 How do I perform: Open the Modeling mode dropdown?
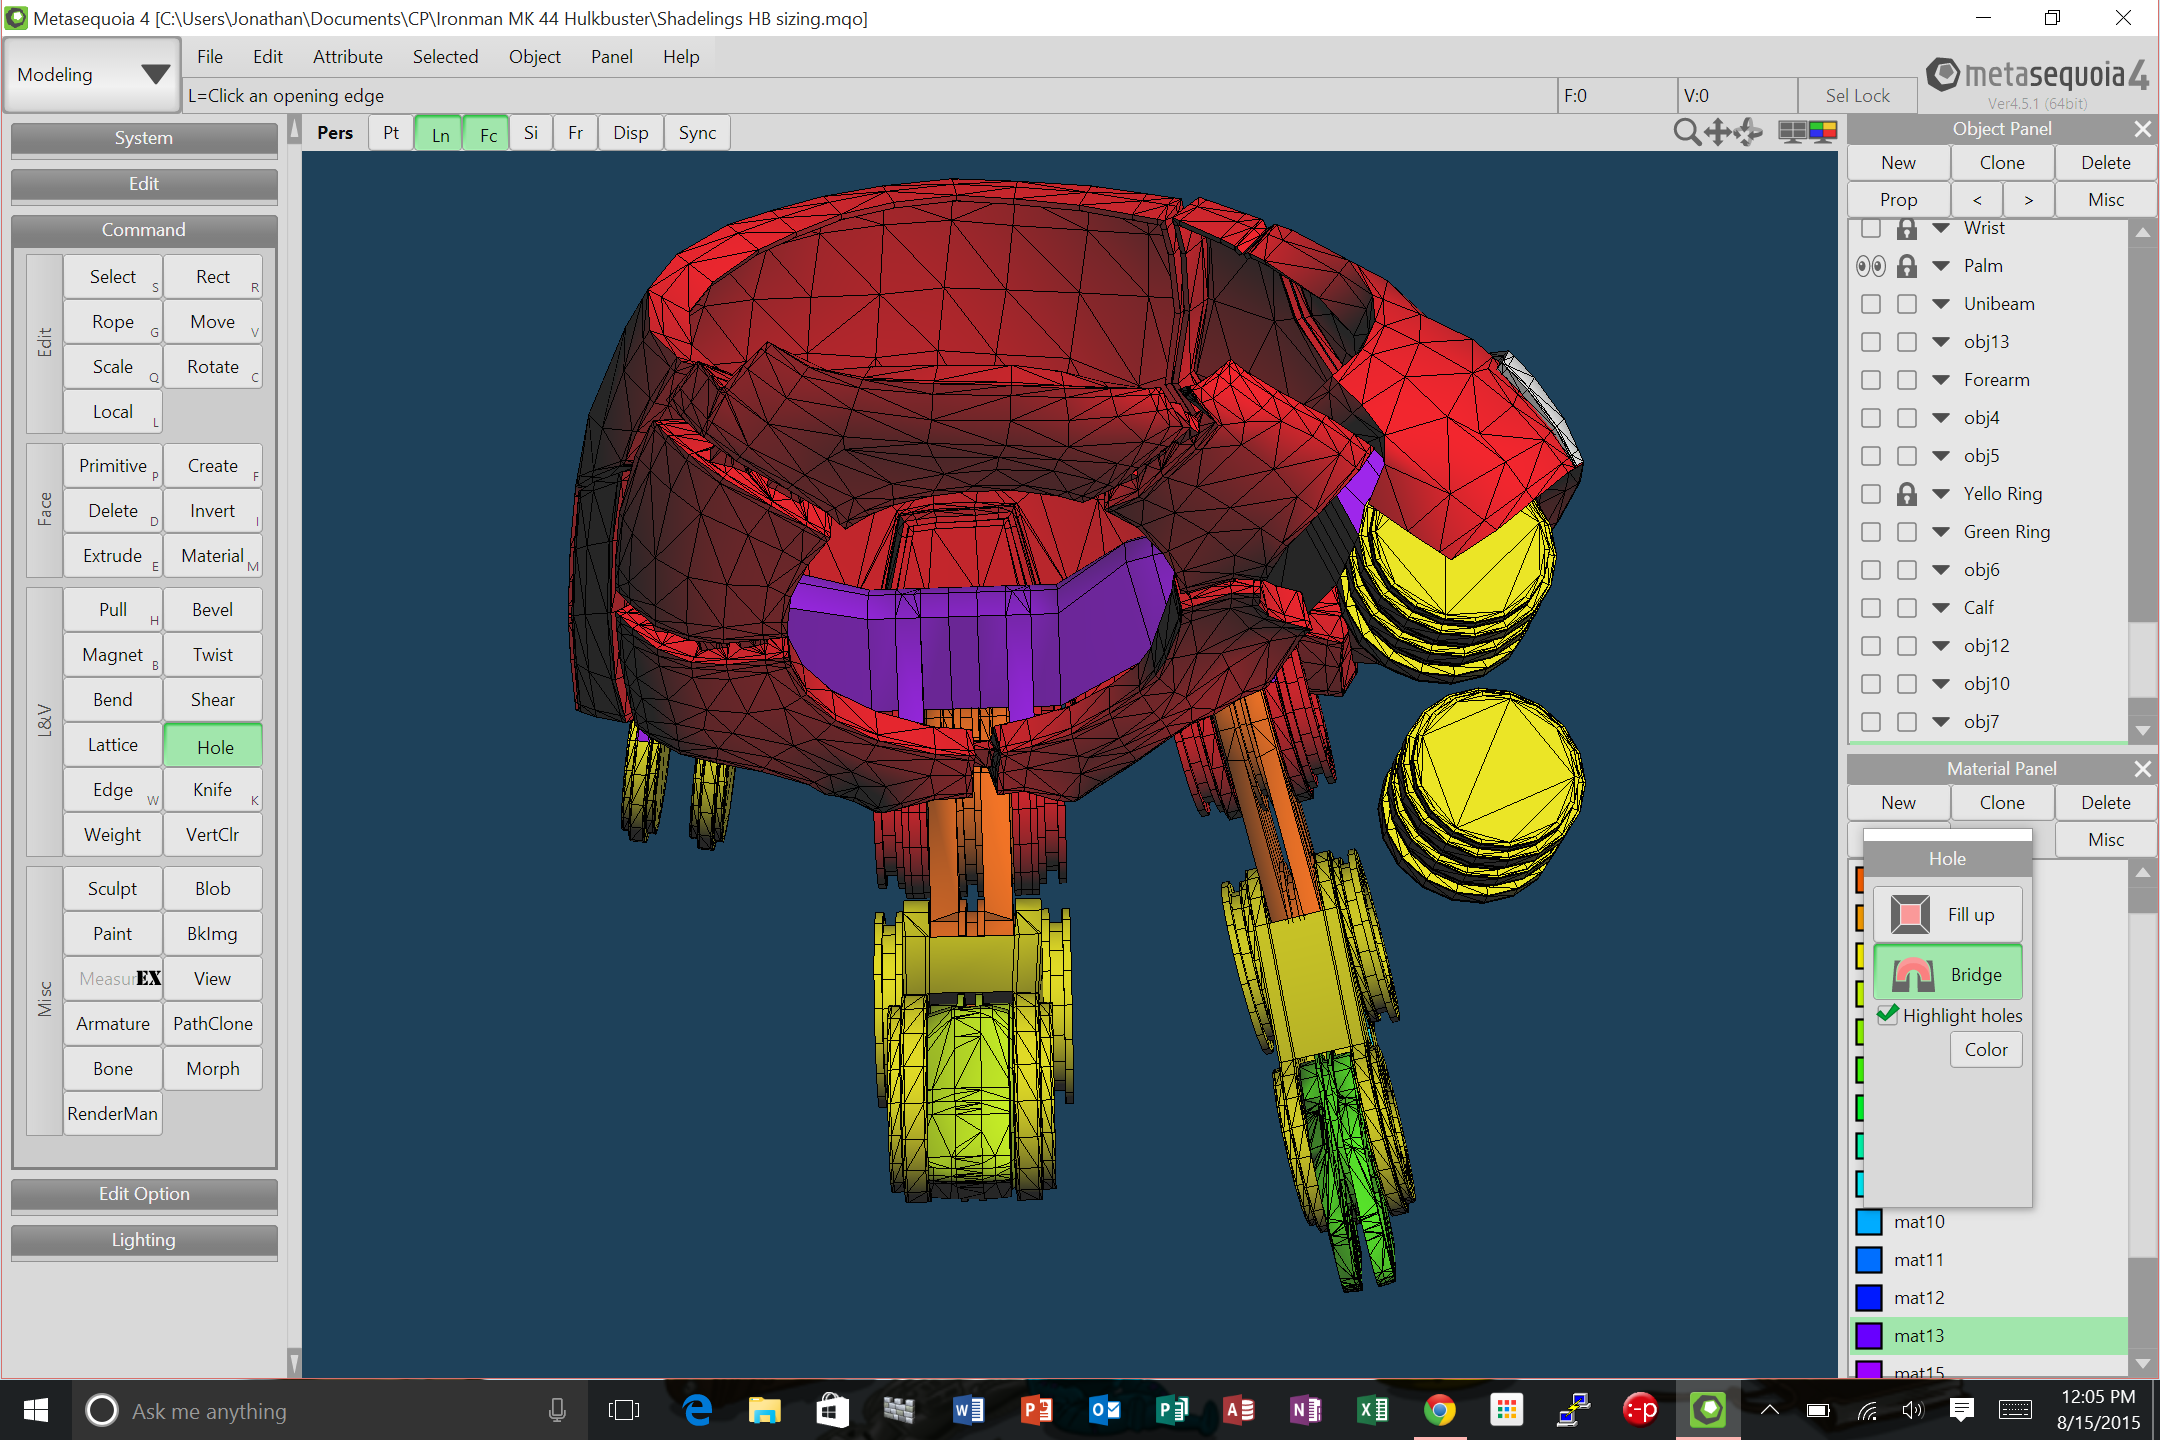point(92,75)
